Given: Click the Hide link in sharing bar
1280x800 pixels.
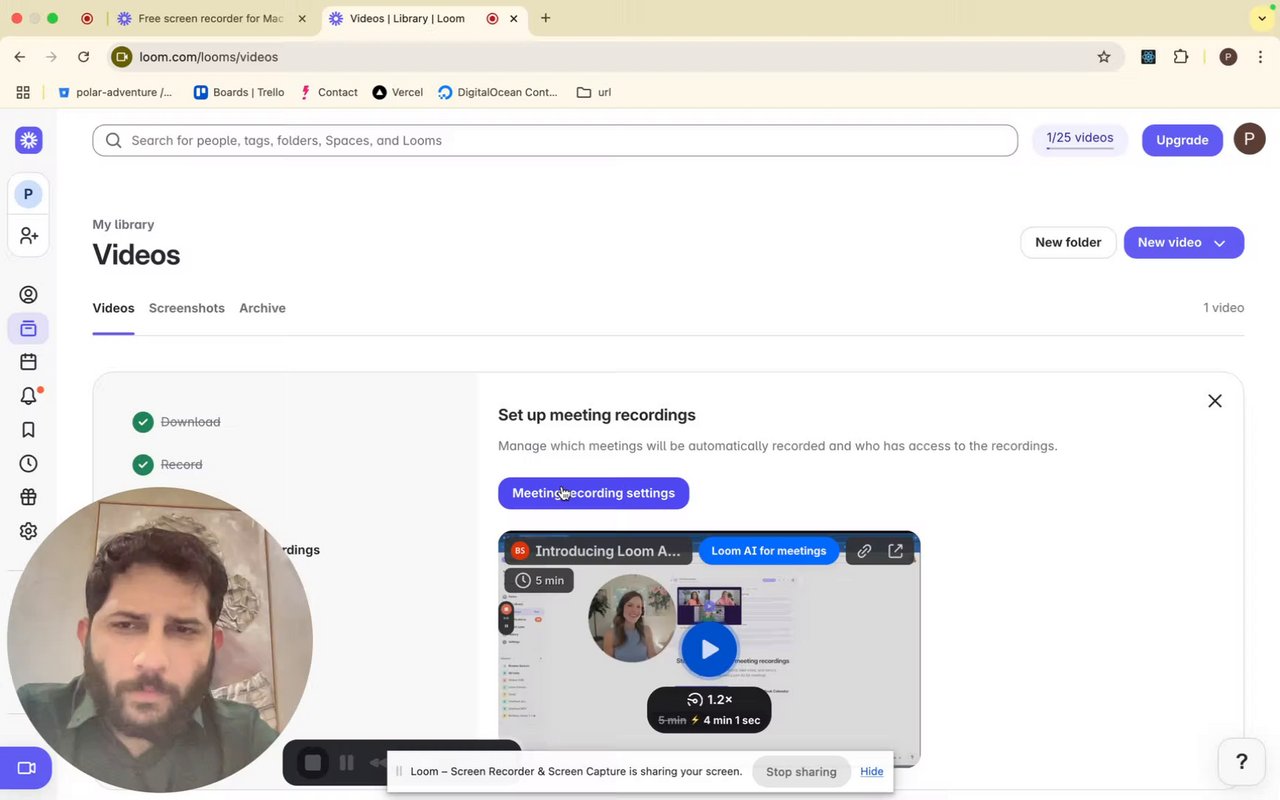Looking at the screenshot, I should [872, 772].
